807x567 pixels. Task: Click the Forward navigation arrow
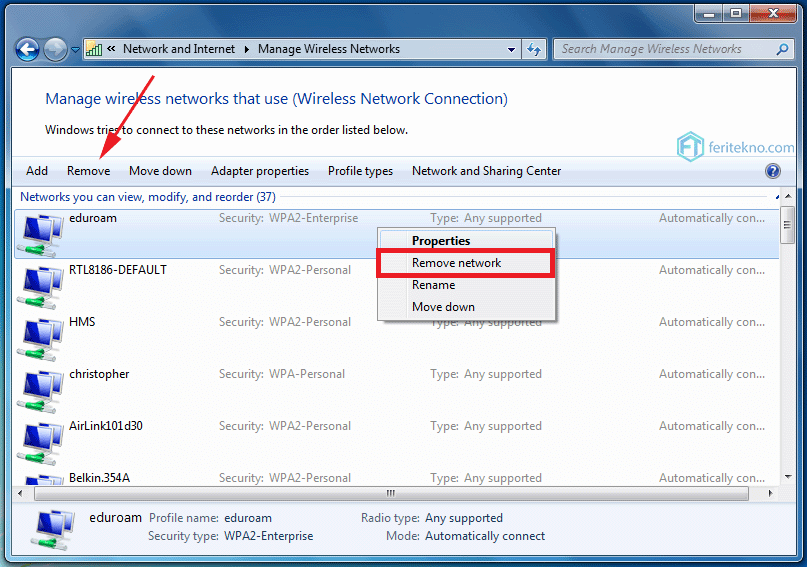56,50
